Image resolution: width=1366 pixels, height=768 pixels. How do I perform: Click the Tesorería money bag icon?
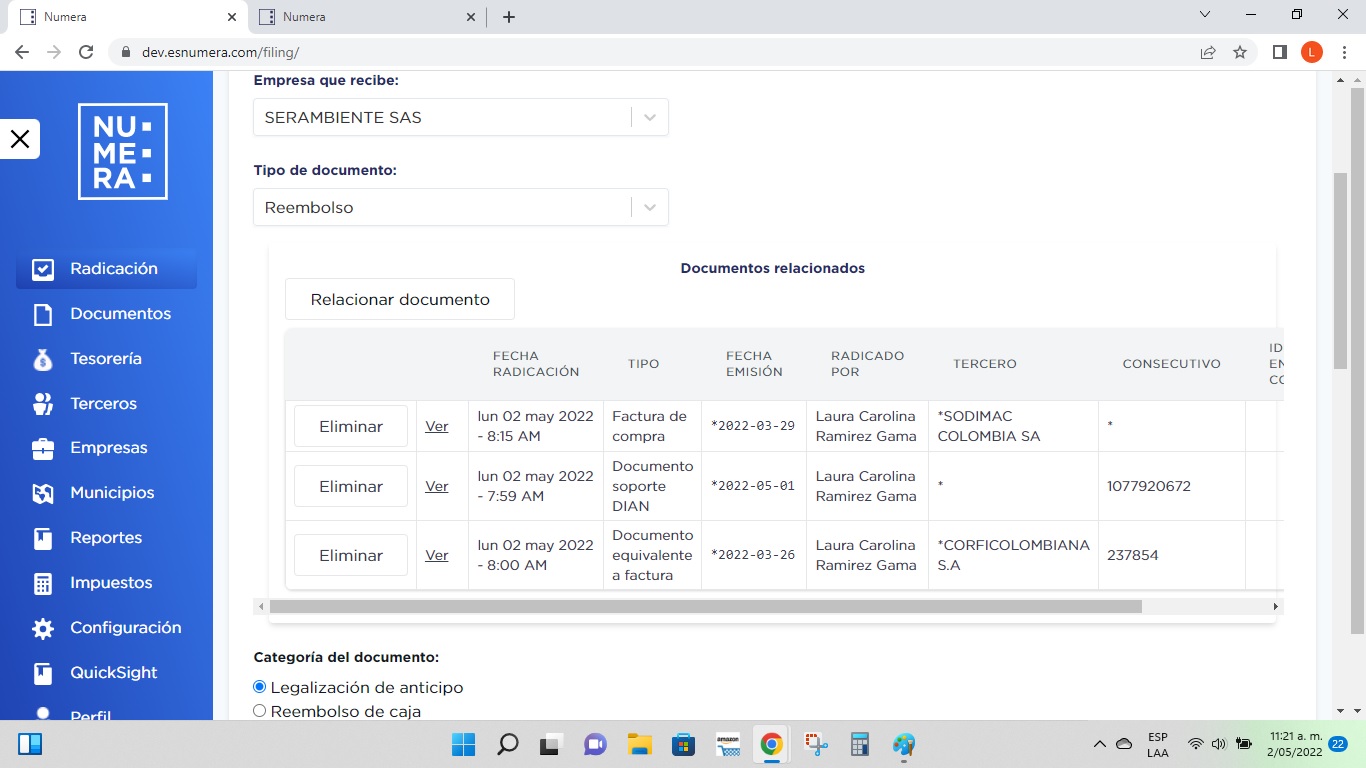point(42,359)
